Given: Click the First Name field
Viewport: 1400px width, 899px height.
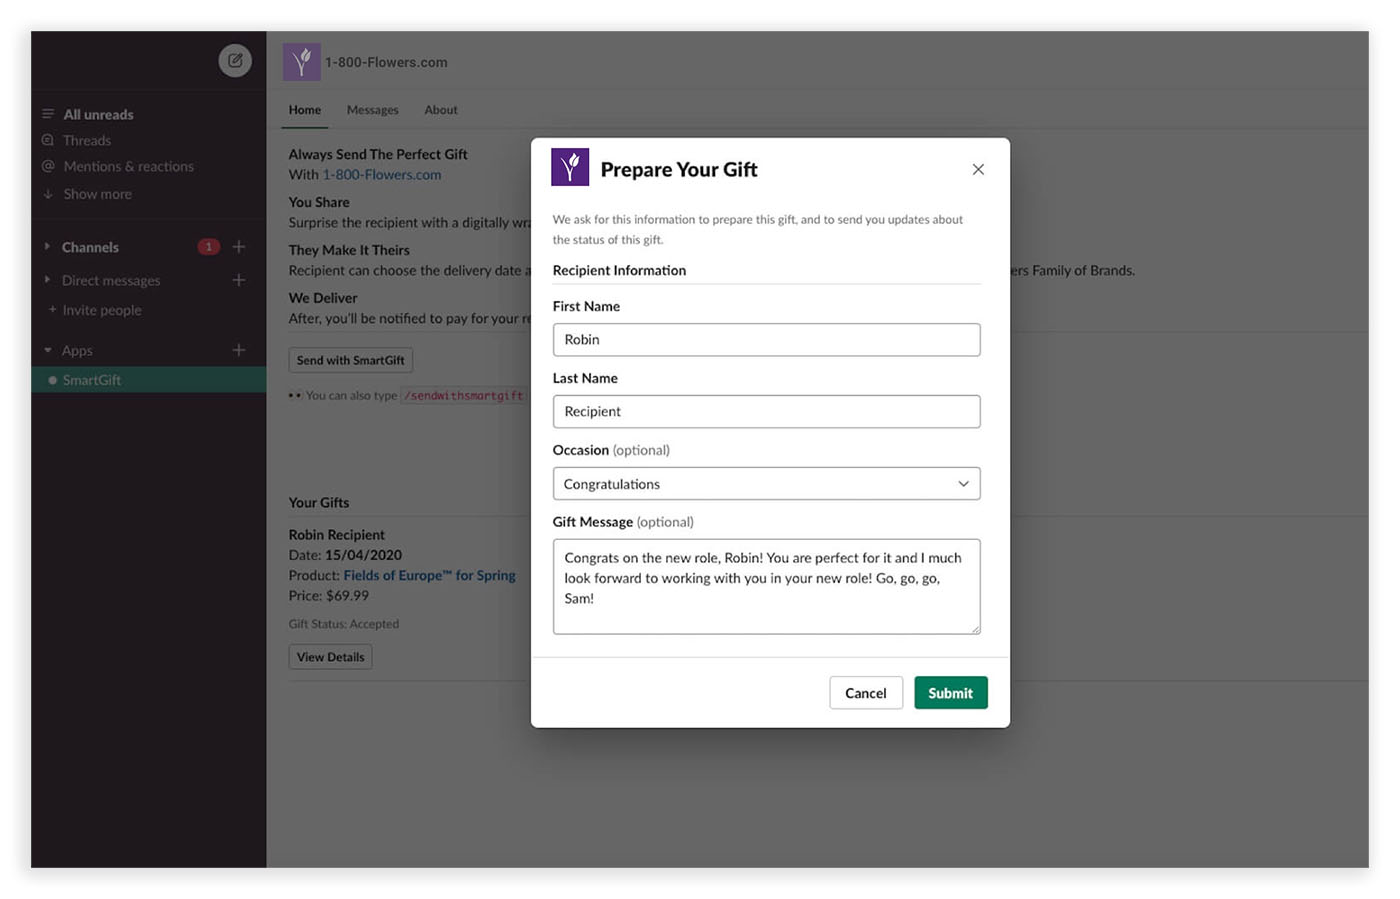Looking at the screenshot, I should pos(766,339).
